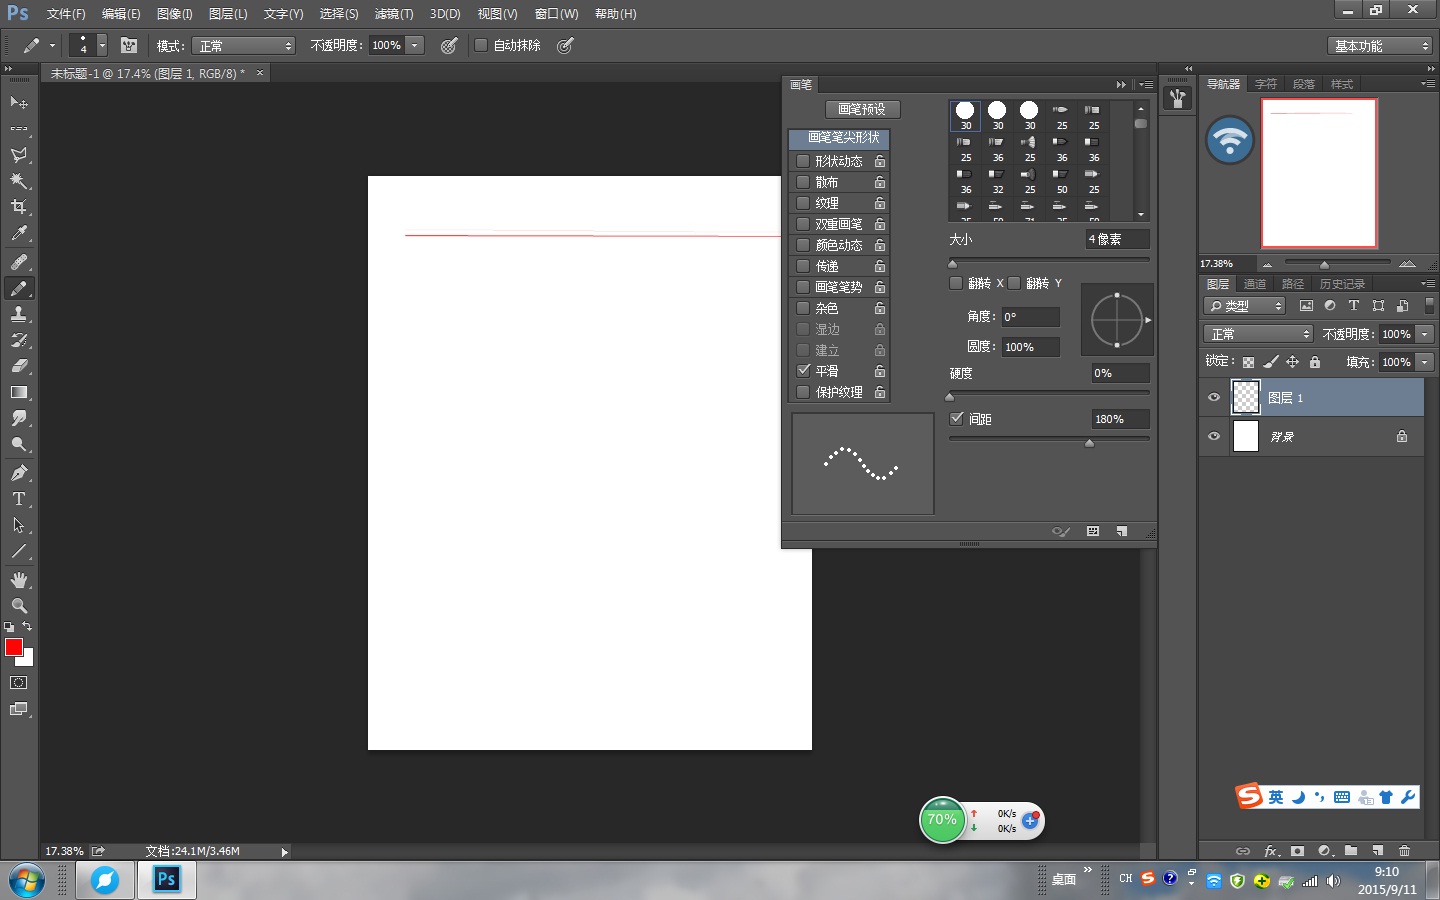Viewport: 1440px width, 900px height.
Task: Toggle 翻转 X checkbox
Action: (x=956, y=283)
